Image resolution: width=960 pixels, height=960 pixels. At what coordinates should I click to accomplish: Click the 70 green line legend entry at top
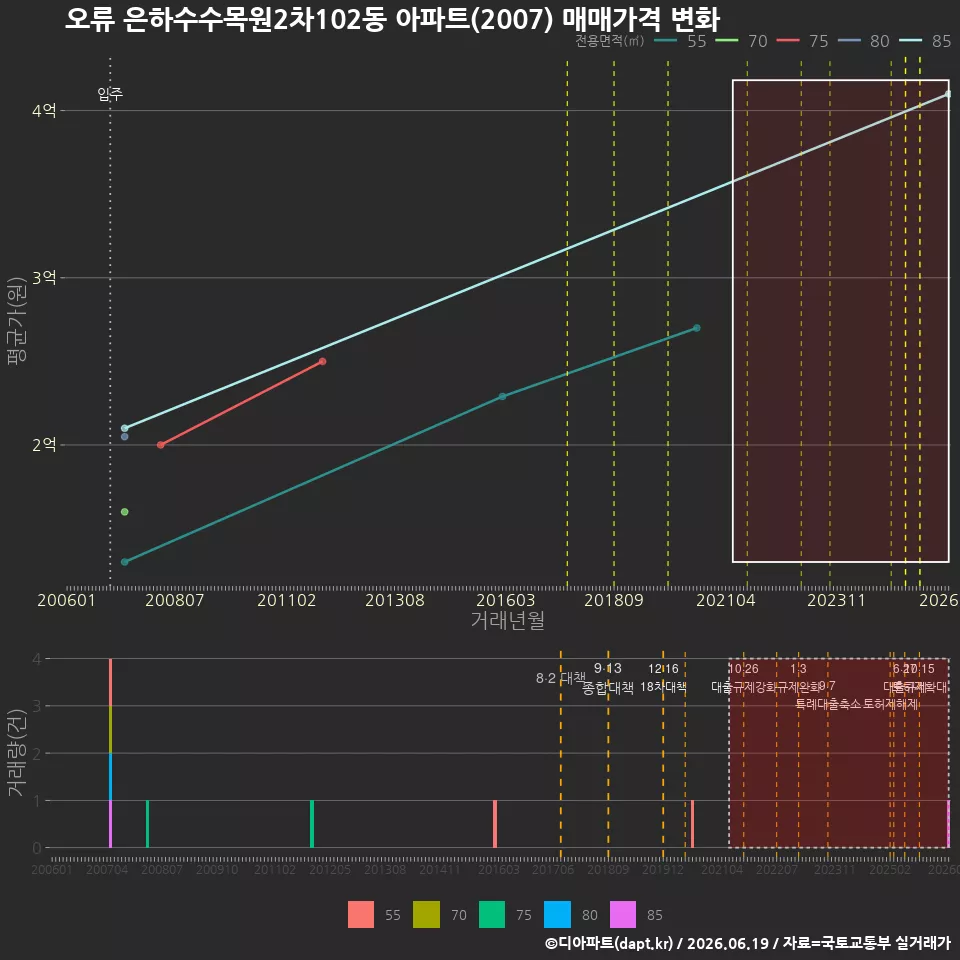point(741,41)
